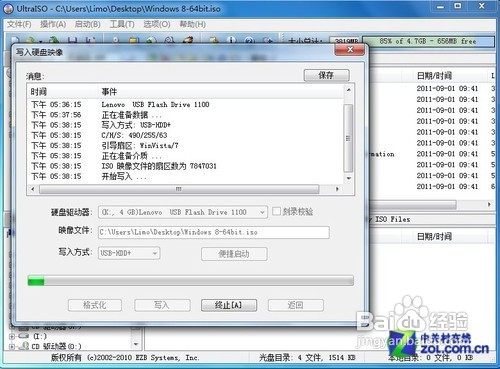Select the 正在准备数据 log row
500x369 pixels.
click(x=185, y=115)
